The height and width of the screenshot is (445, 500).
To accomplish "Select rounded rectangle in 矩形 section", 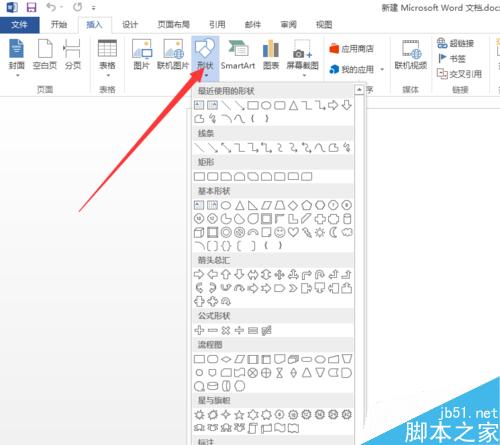I will pyautogui.click(x=213, y=176).
